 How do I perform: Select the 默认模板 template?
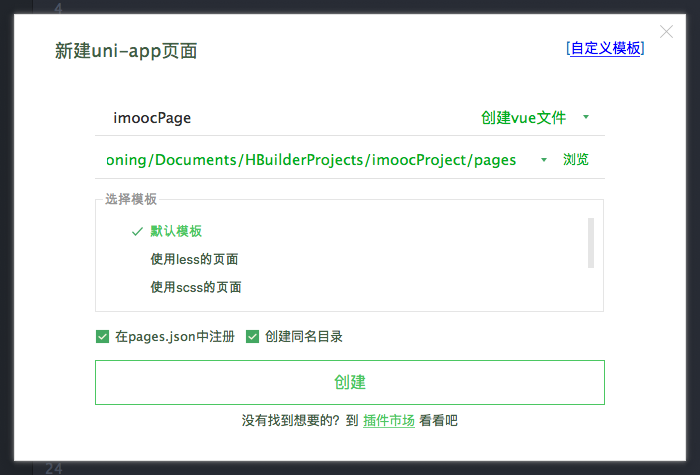click(176, 231)
